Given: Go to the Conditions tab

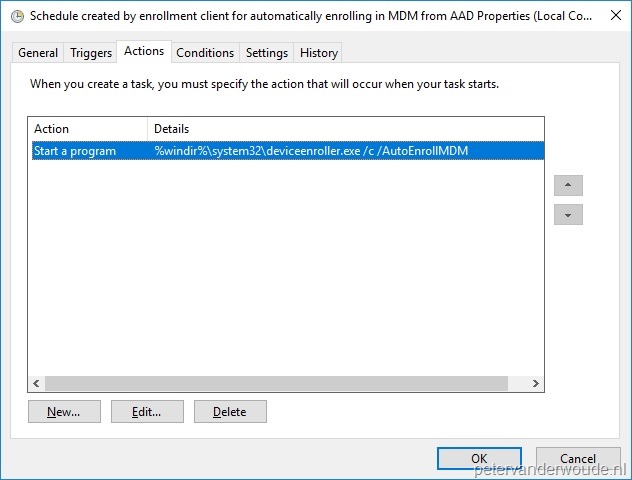Looking at the screenshot, I should pyautogui.click(x=205, y=53).
